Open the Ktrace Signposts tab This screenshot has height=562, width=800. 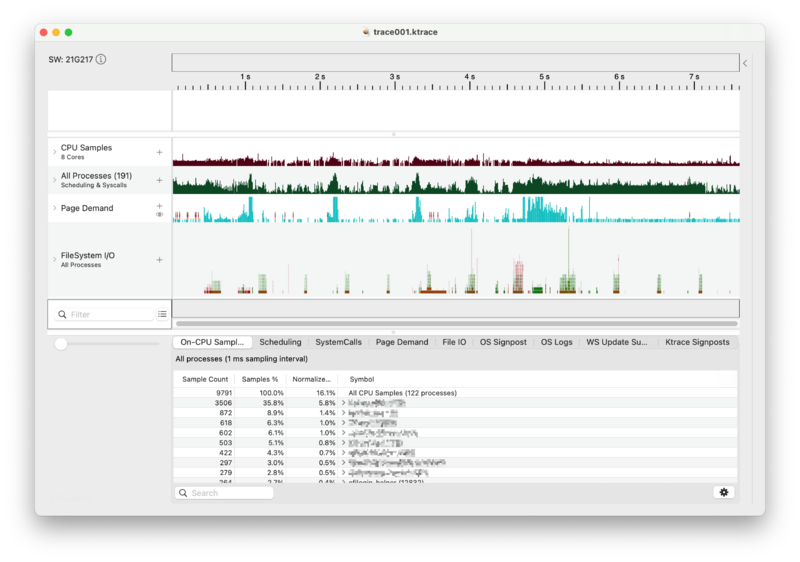pyautogui.click(x=697, y=342)
